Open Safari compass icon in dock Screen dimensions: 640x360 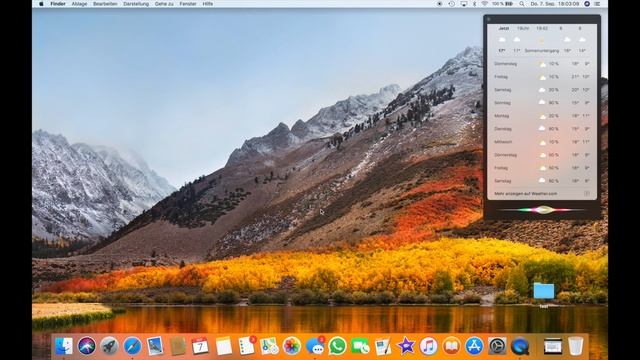tap(132, 346)
